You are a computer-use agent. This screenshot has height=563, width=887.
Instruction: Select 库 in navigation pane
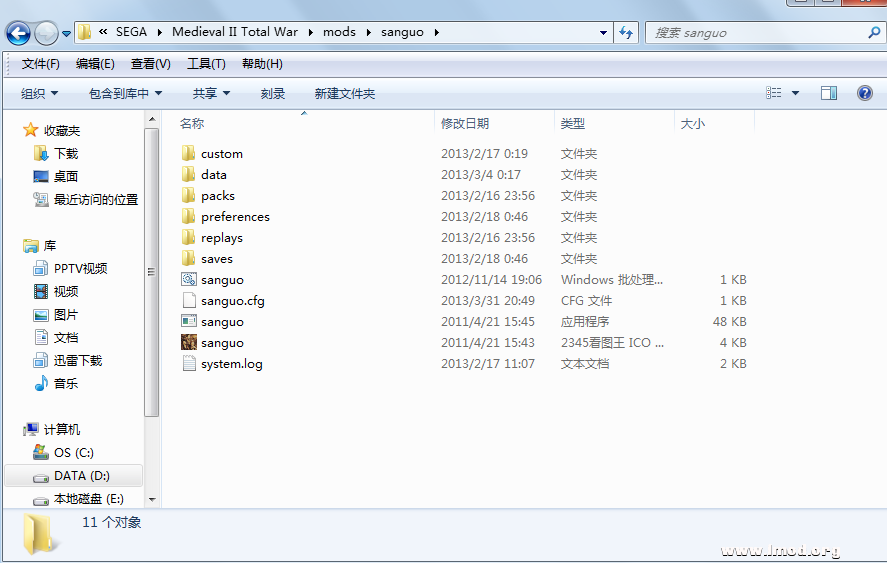pos(50,246)
